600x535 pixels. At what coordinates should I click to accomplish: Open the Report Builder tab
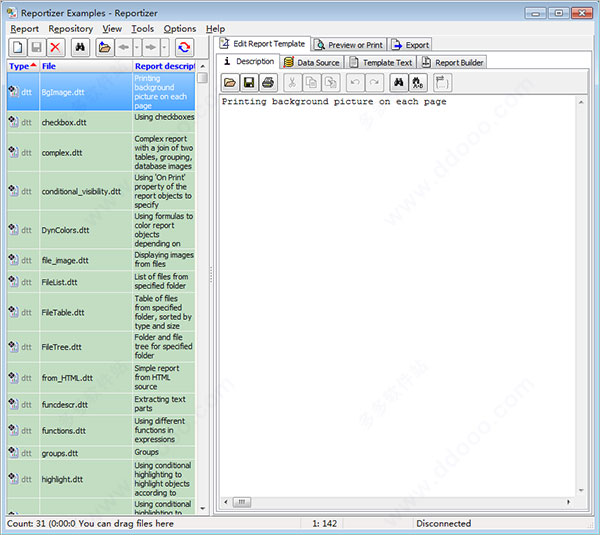coord(452,62)
